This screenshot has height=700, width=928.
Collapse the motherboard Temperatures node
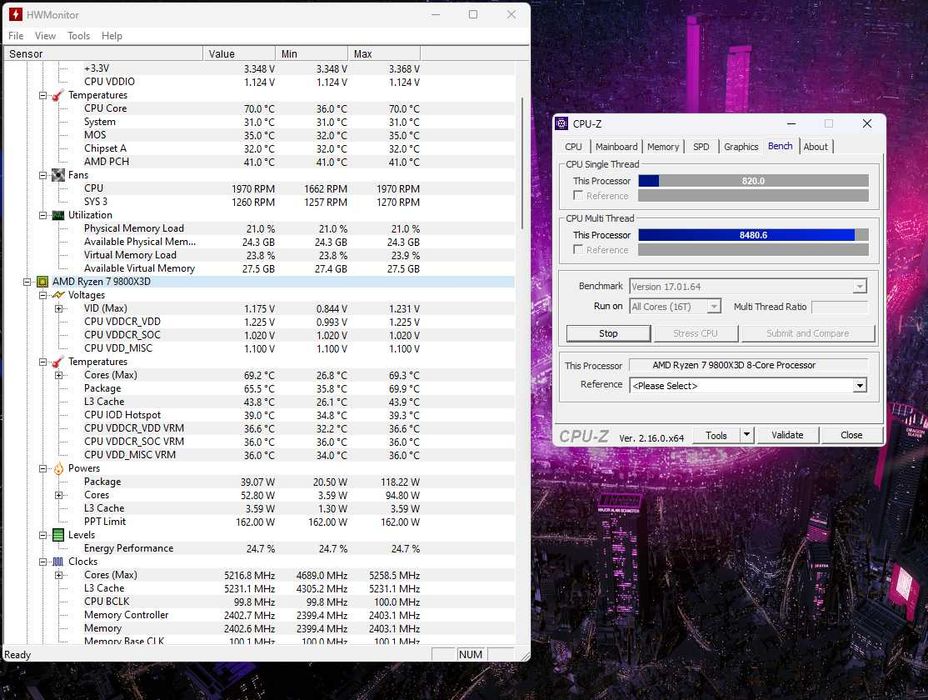43,95
